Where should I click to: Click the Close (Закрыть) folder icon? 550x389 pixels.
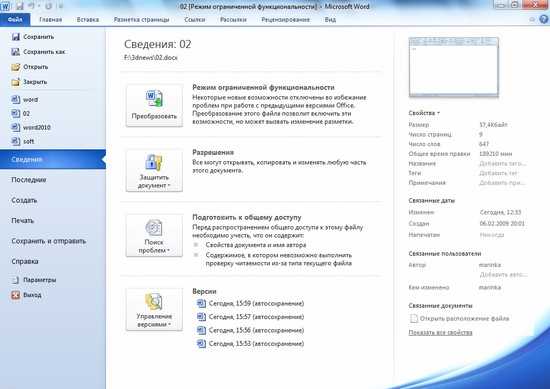[15, 82]
